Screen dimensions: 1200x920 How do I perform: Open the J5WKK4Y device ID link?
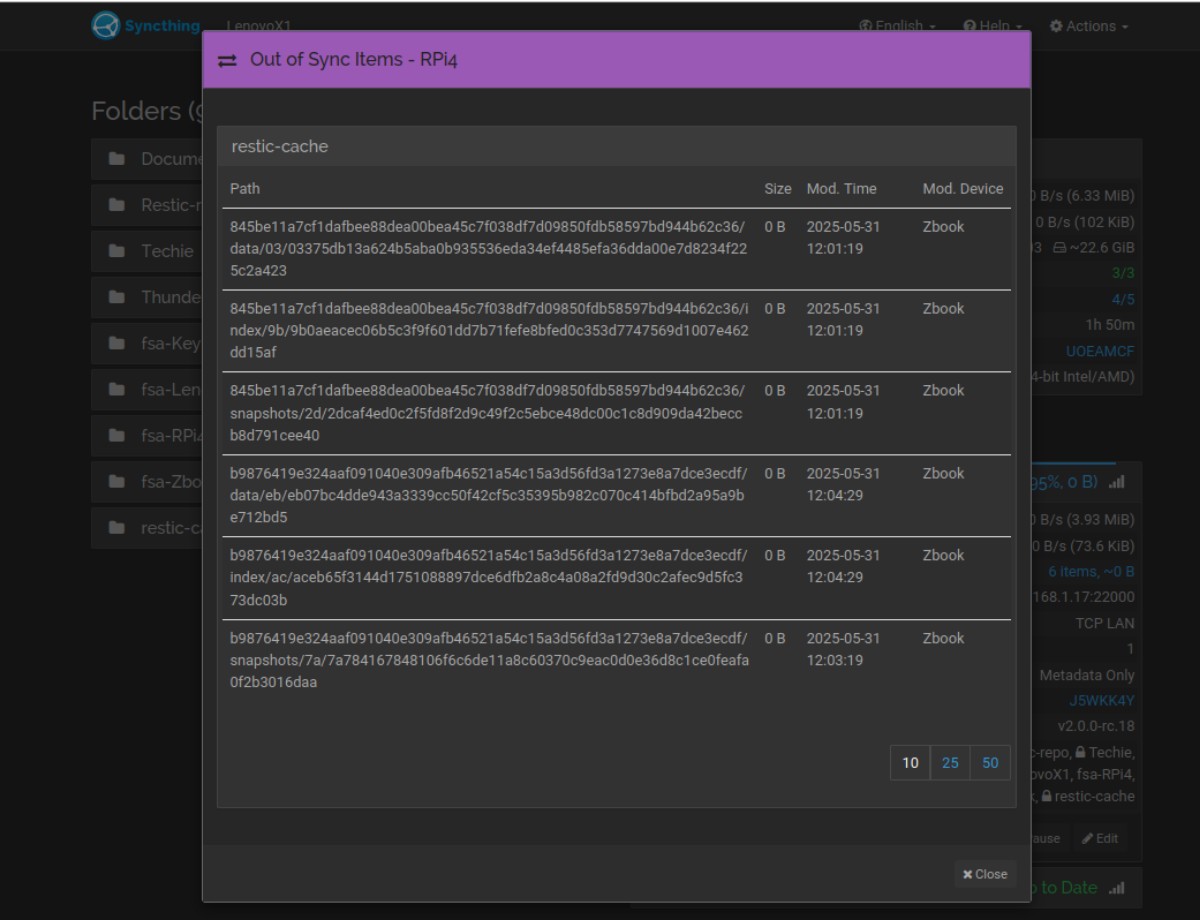tap(1101, 701)
